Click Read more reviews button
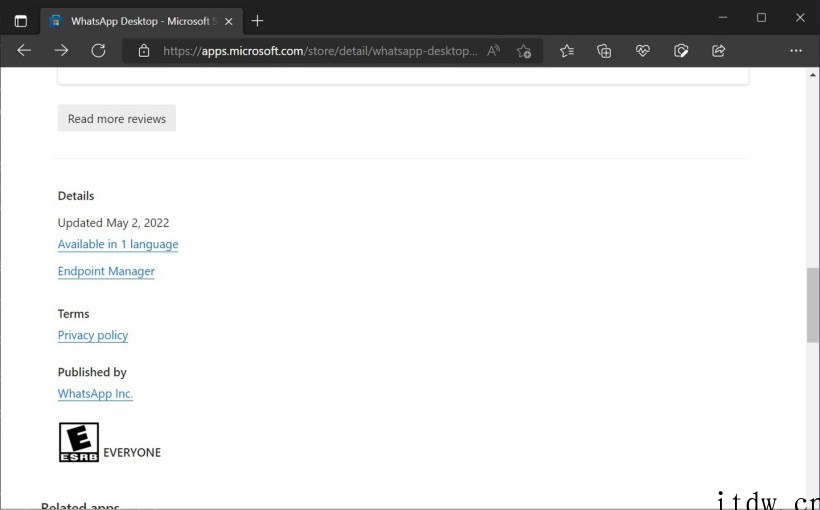Screen dimensions: 820x510 point(117,118)
